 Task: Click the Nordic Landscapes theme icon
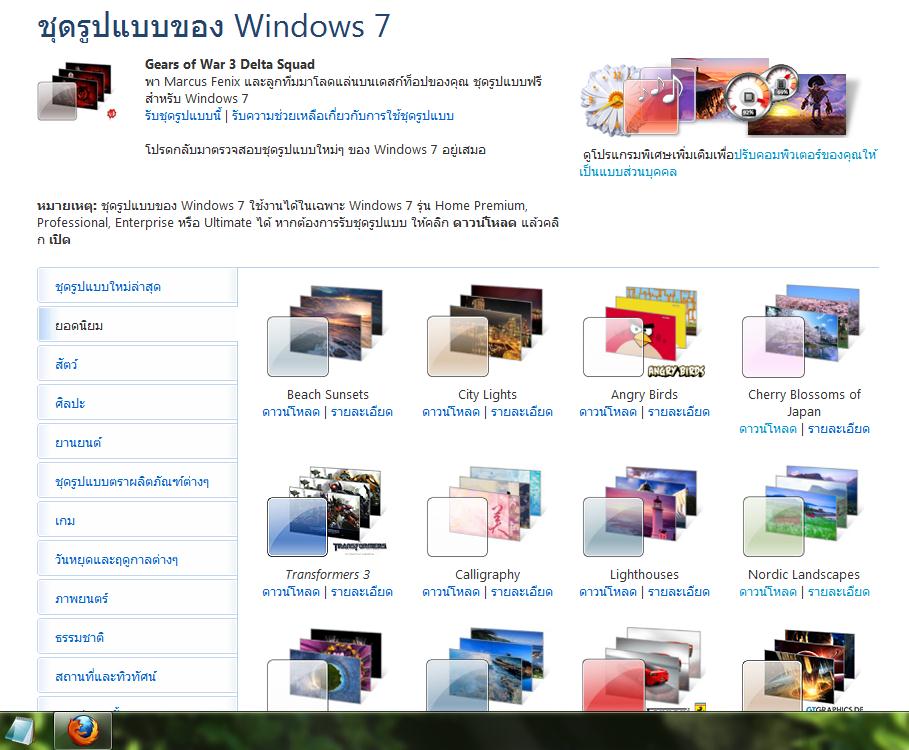coord(802,511)
